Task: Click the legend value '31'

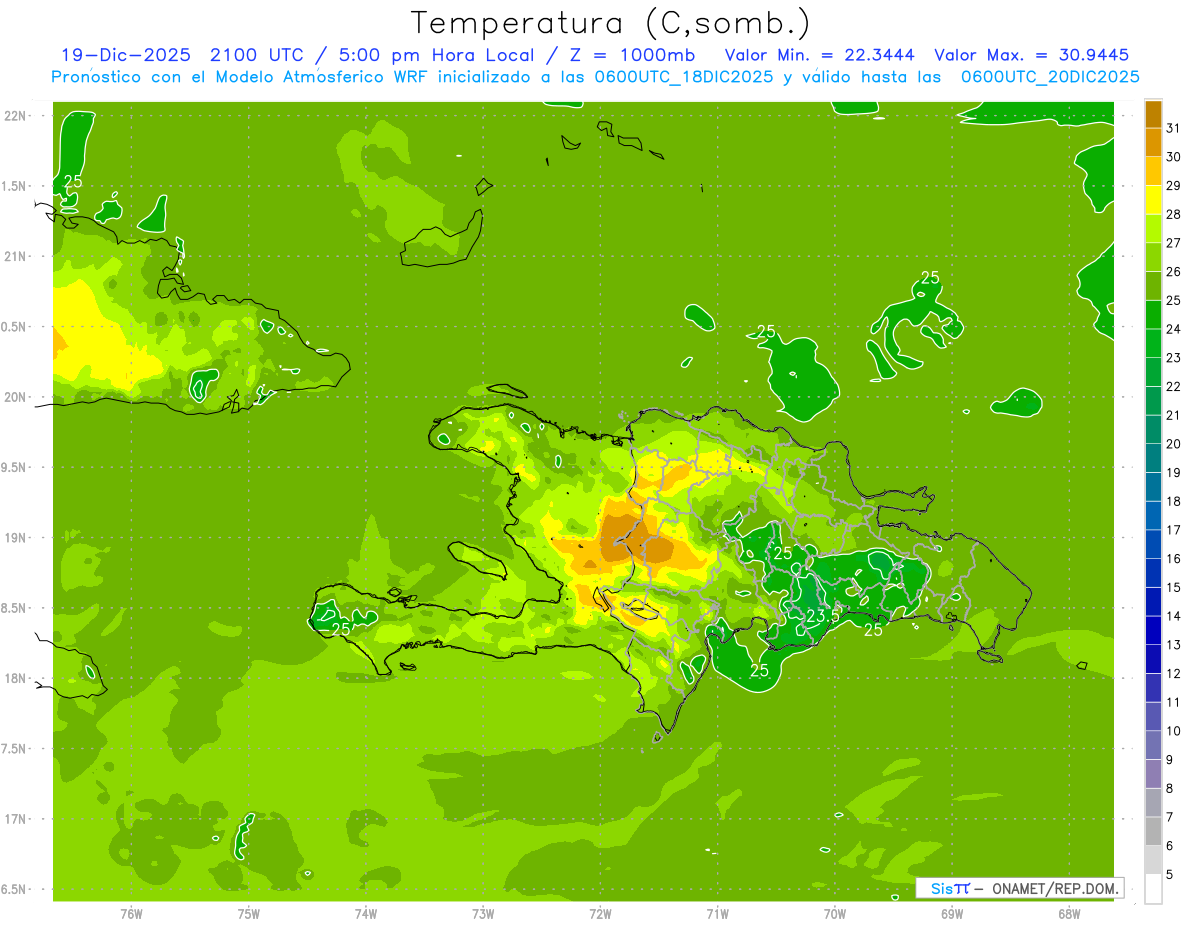Action: 1174,128
